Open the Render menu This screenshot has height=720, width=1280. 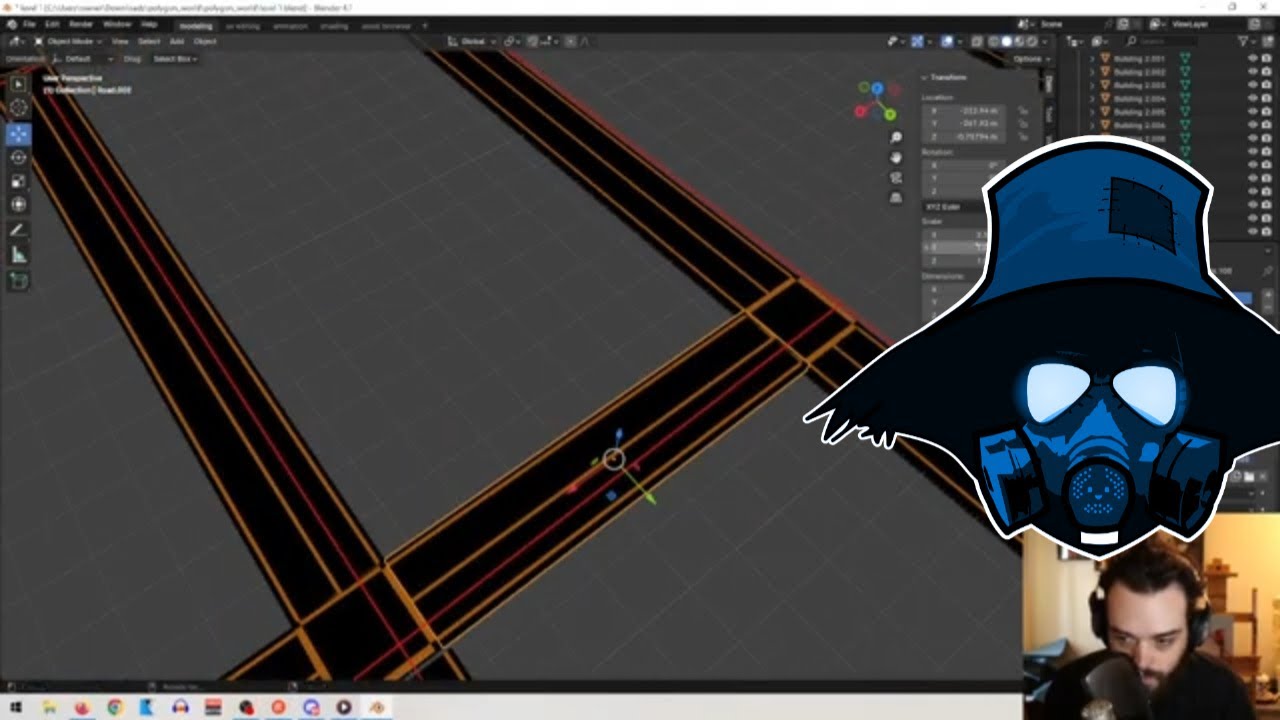[81, 24]
